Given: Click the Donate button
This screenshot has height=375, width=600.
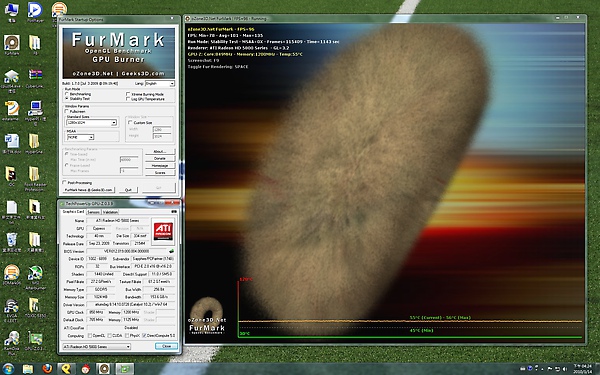Looking at the screenshot, I should 160,158.
